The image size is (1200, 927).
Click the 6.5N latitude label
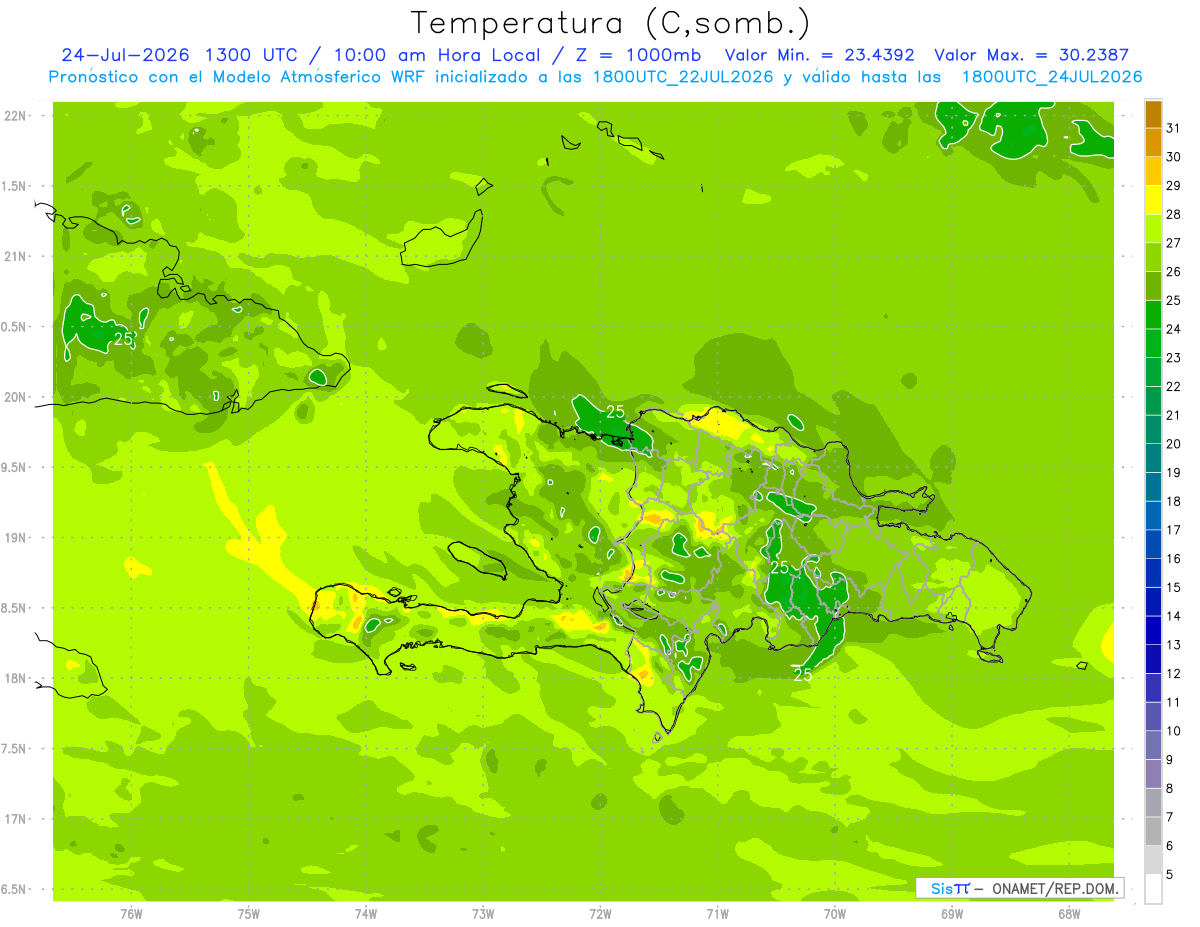[x=15, y=890]
